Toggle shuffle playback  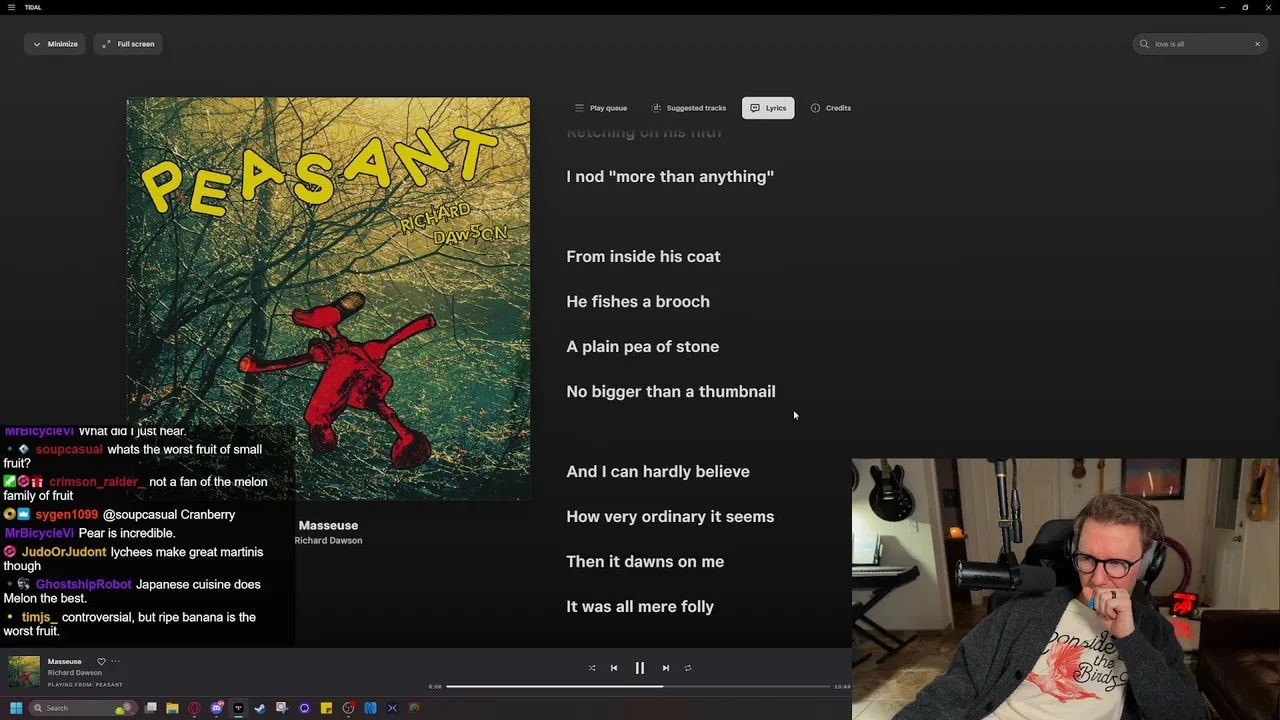tap(592, 668)
